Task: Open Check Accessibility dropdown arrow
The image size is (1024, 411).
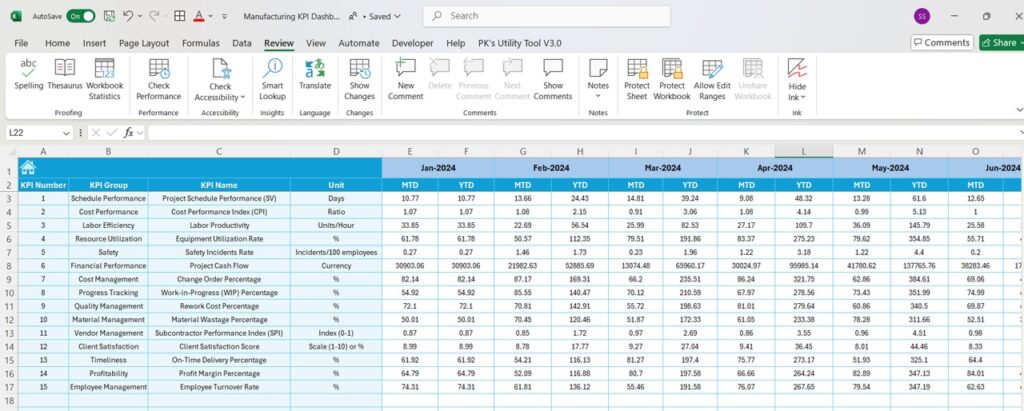Action: tap(243, 97)
